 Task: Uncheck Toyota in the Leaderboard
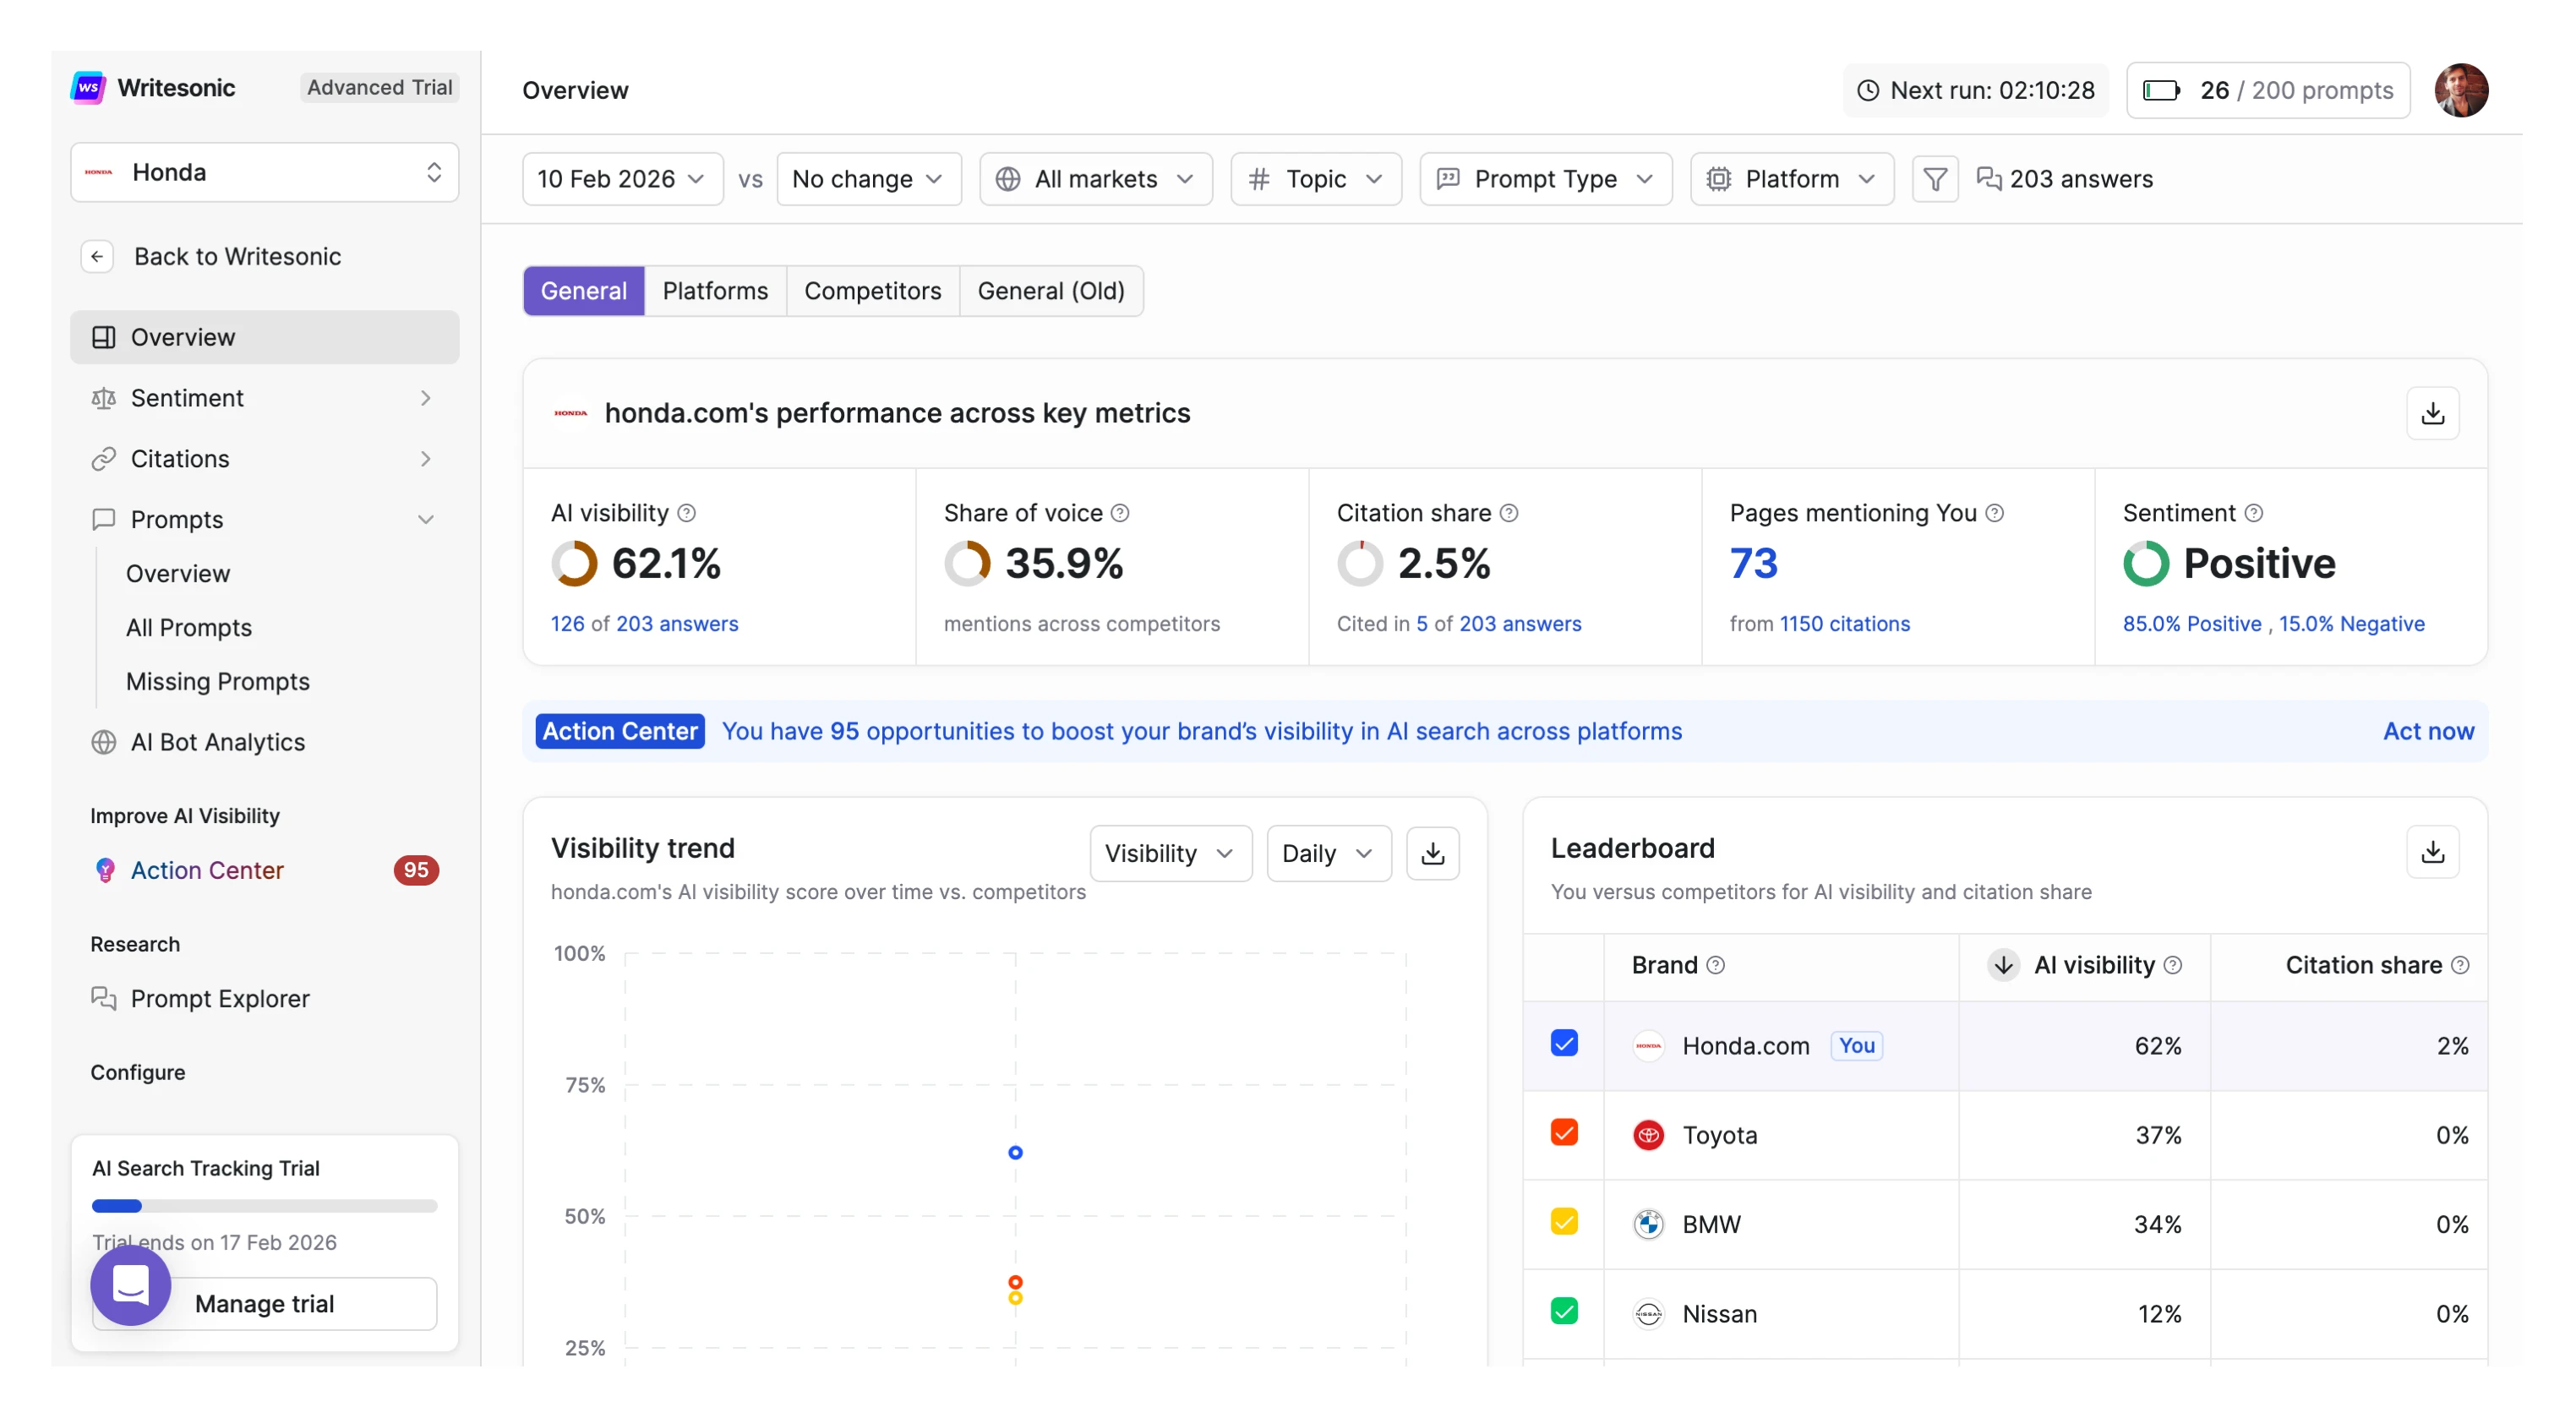click(1564, 1132)
